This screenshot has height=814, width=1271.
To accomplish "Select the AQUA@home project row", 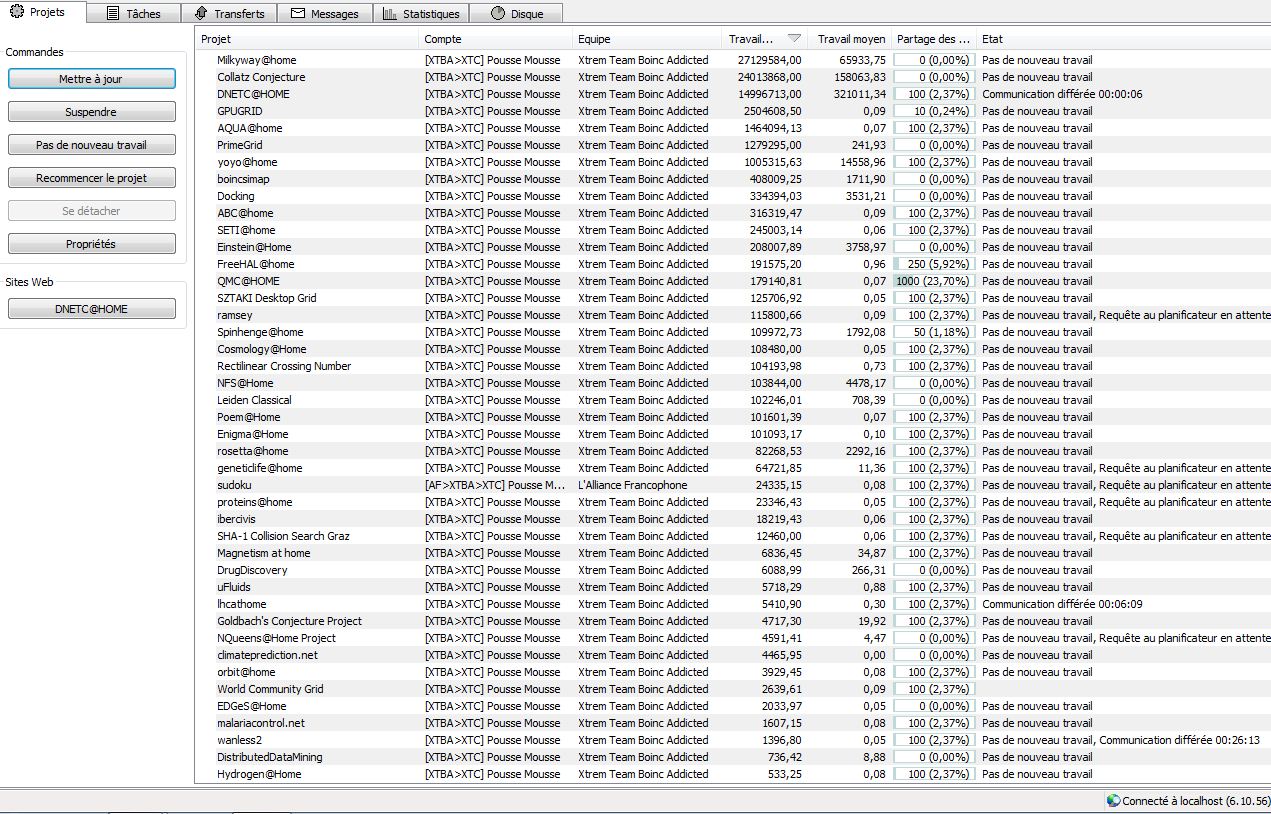I will (x=733, y=128).
